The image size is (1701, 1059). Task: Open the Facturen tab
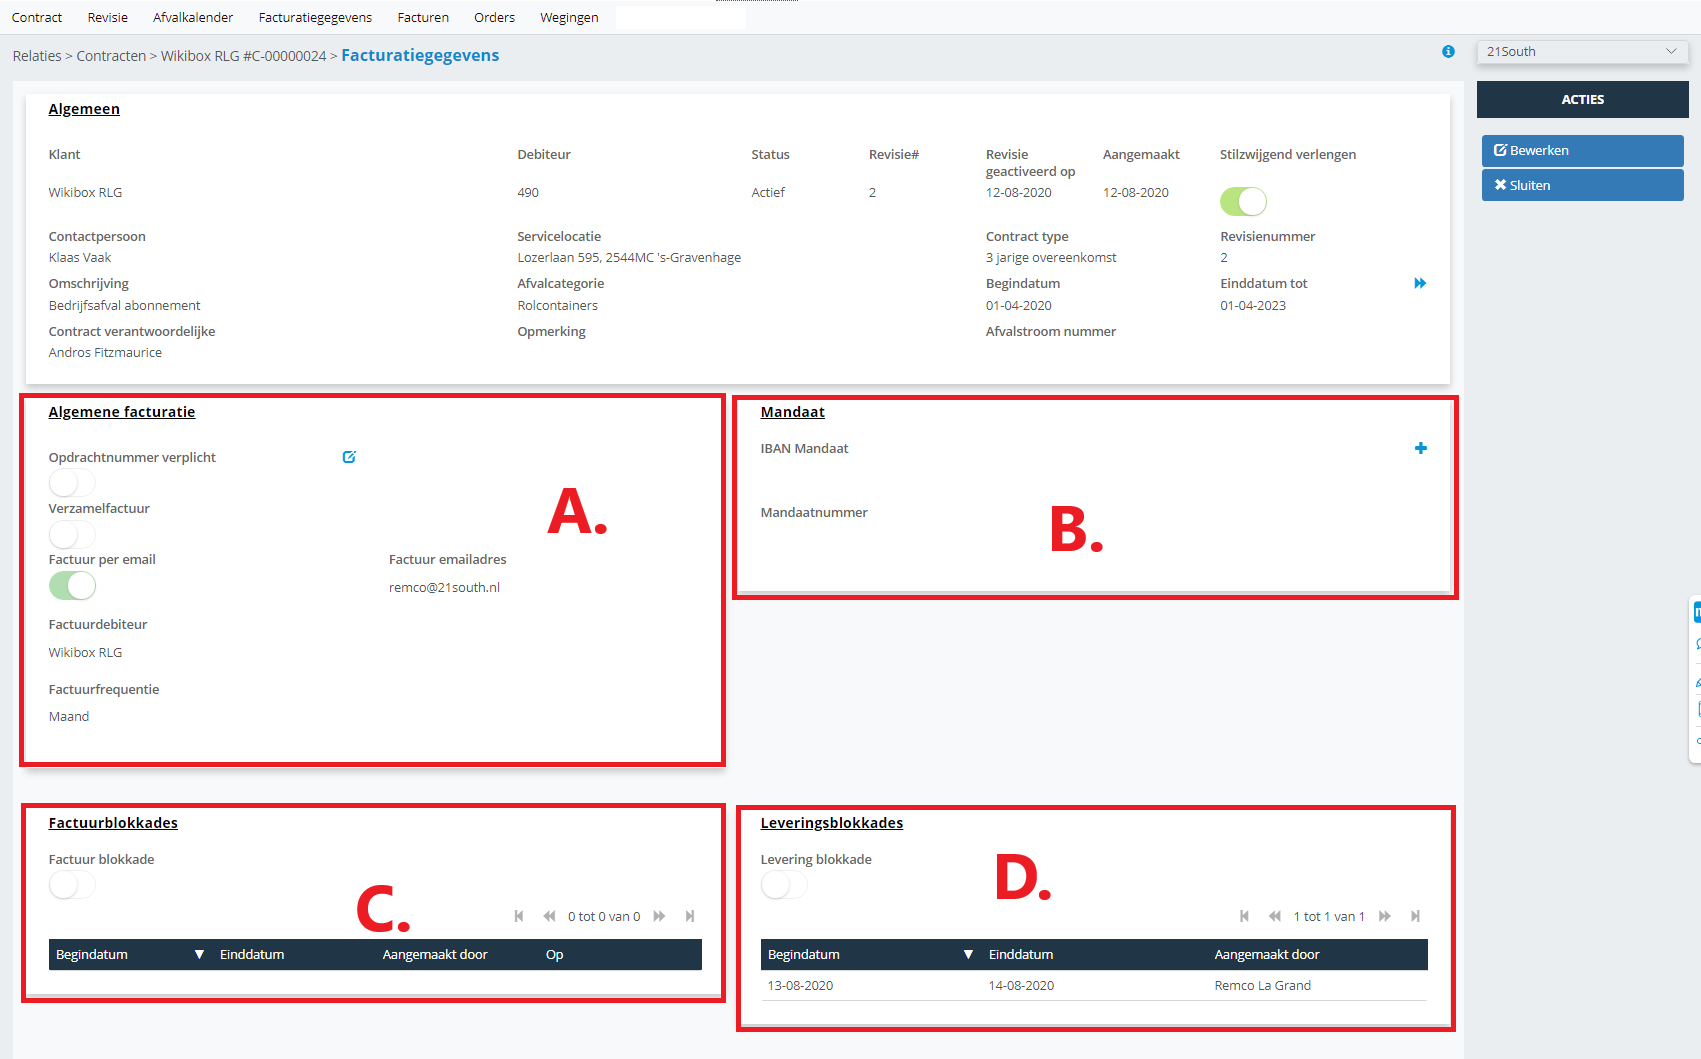[x=423, y=17]
